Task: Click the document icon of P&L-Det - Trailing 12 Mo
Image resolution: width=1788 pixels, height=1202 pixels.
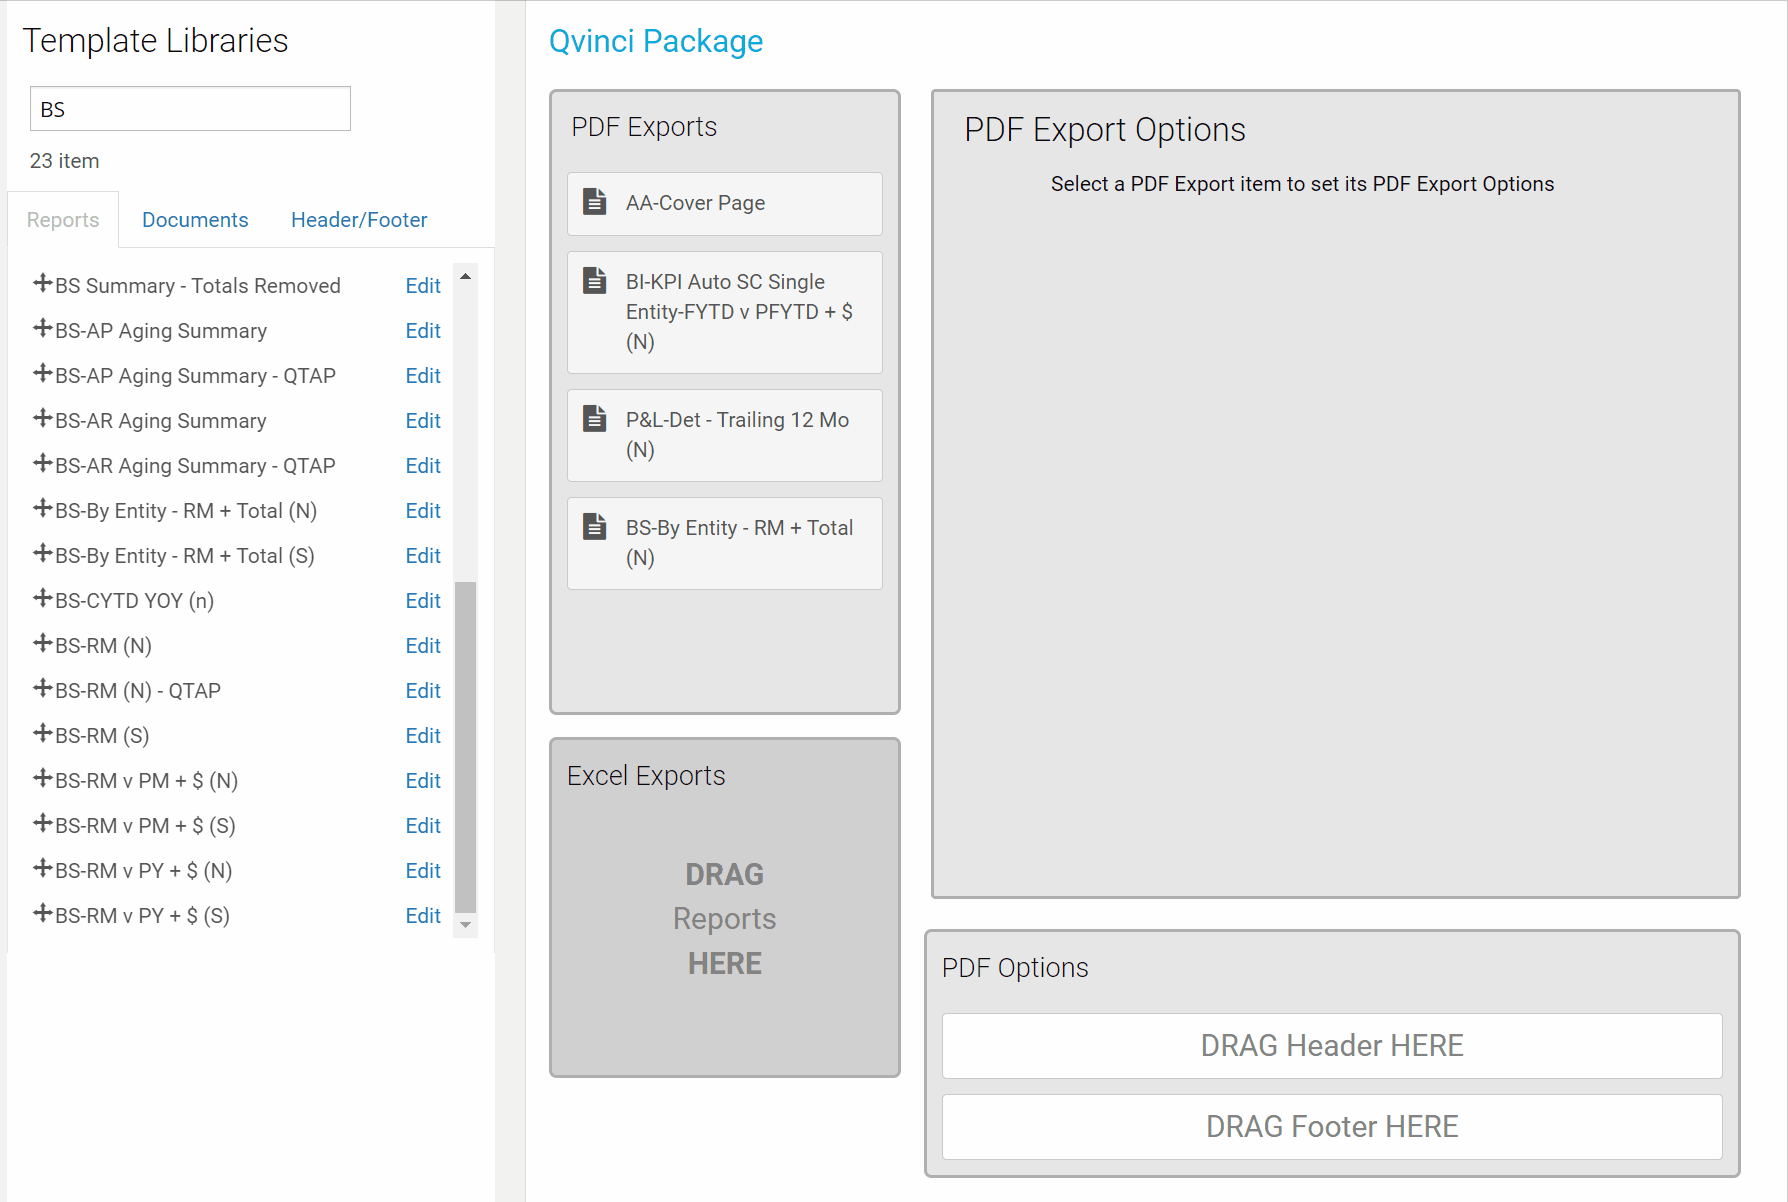Action: click(x=595, y=418)
